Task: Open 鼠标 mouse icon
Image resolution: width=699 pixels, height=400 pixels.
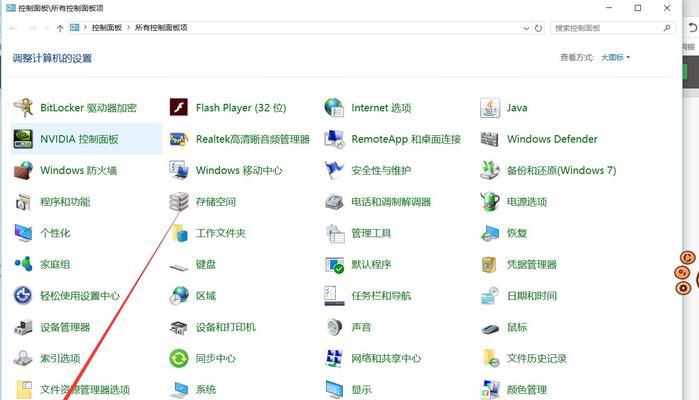Action: [490, 329]
